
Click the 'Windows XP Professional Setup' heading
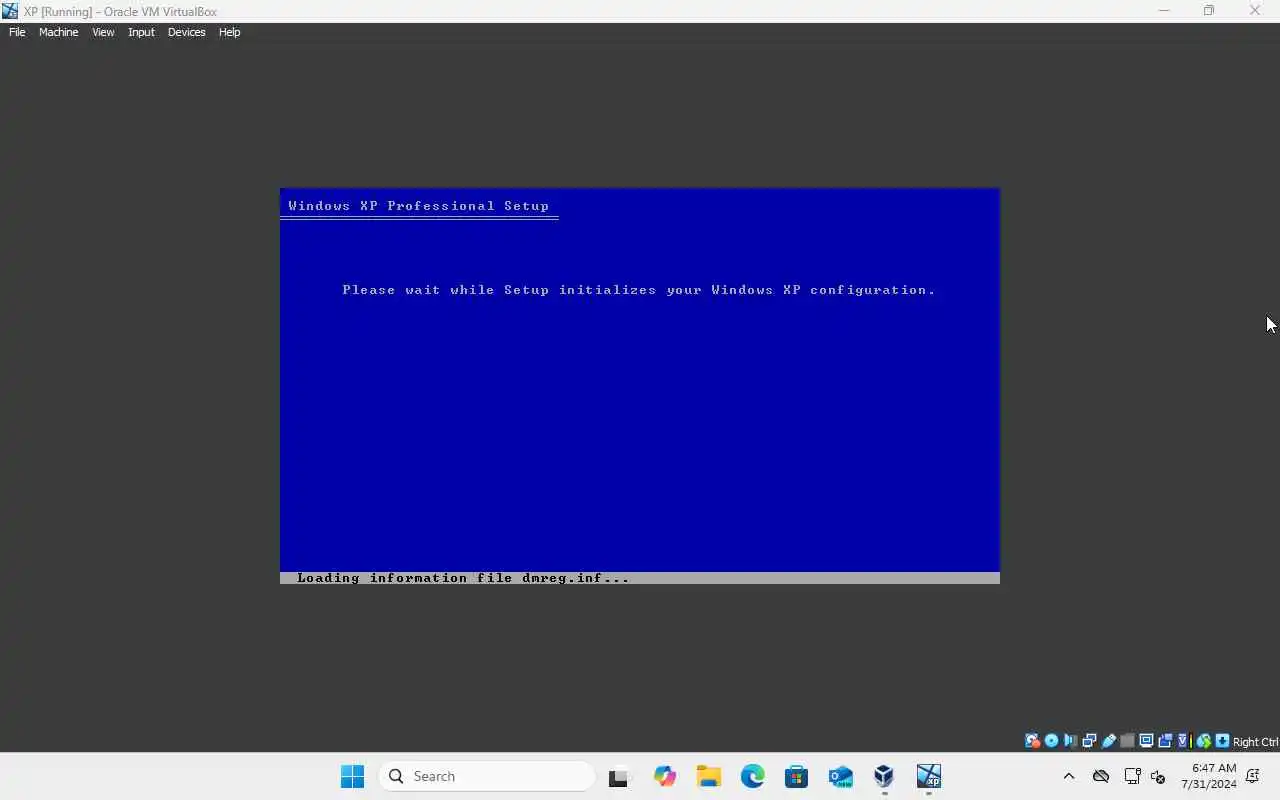click(418, 206)
